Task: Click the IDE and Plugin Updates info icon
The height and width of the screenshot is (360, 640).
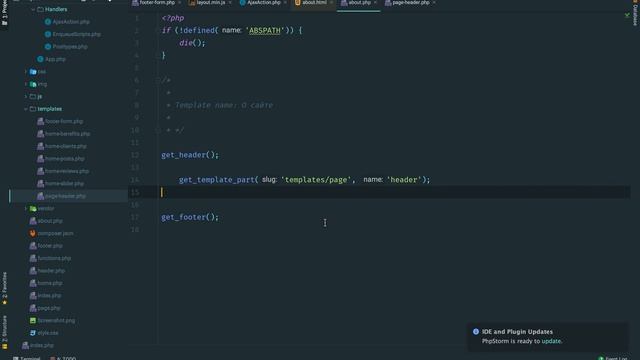Action: click(x=476, y=332)
